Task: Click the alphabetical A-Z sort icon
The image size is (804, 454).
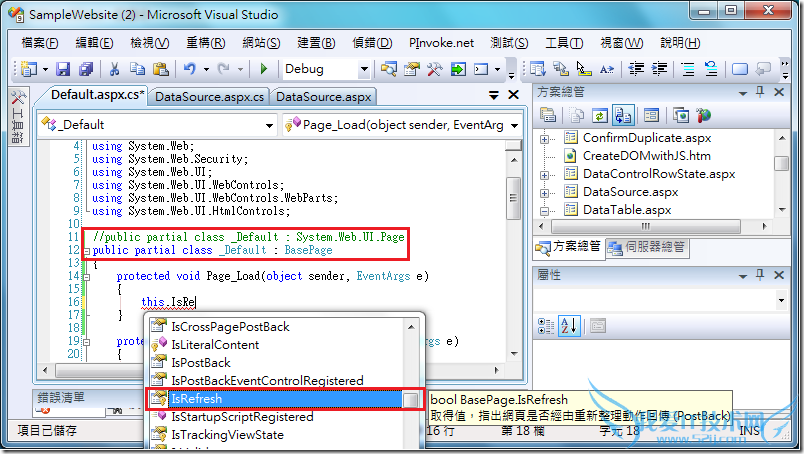Action: 569,325
